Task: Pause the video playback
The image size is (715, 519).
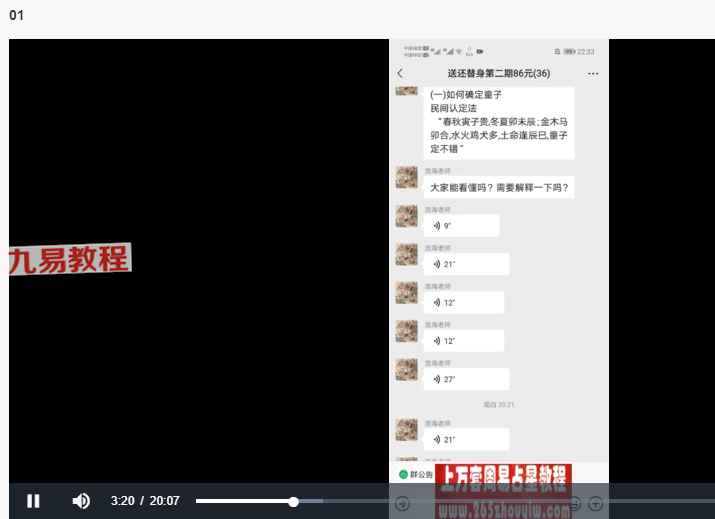Action: pyautogui.click(x=33, y=501)
